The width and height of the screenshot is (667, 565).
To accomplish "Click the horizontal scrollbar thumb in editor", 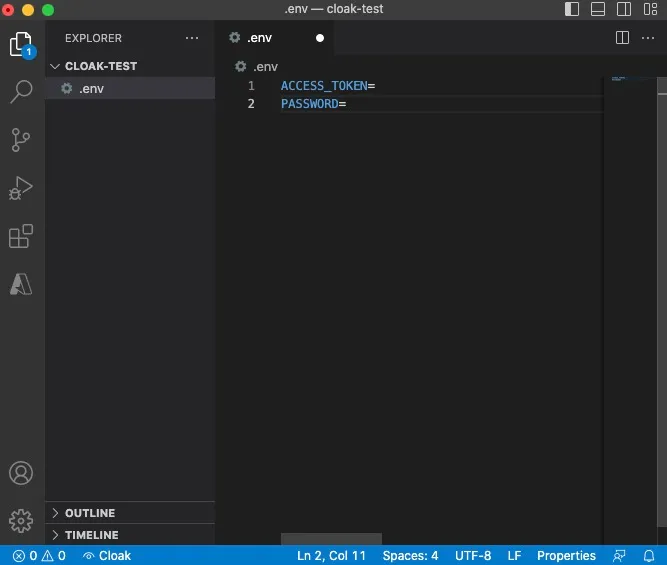I will pyautogui.click(x=331, y=539).
